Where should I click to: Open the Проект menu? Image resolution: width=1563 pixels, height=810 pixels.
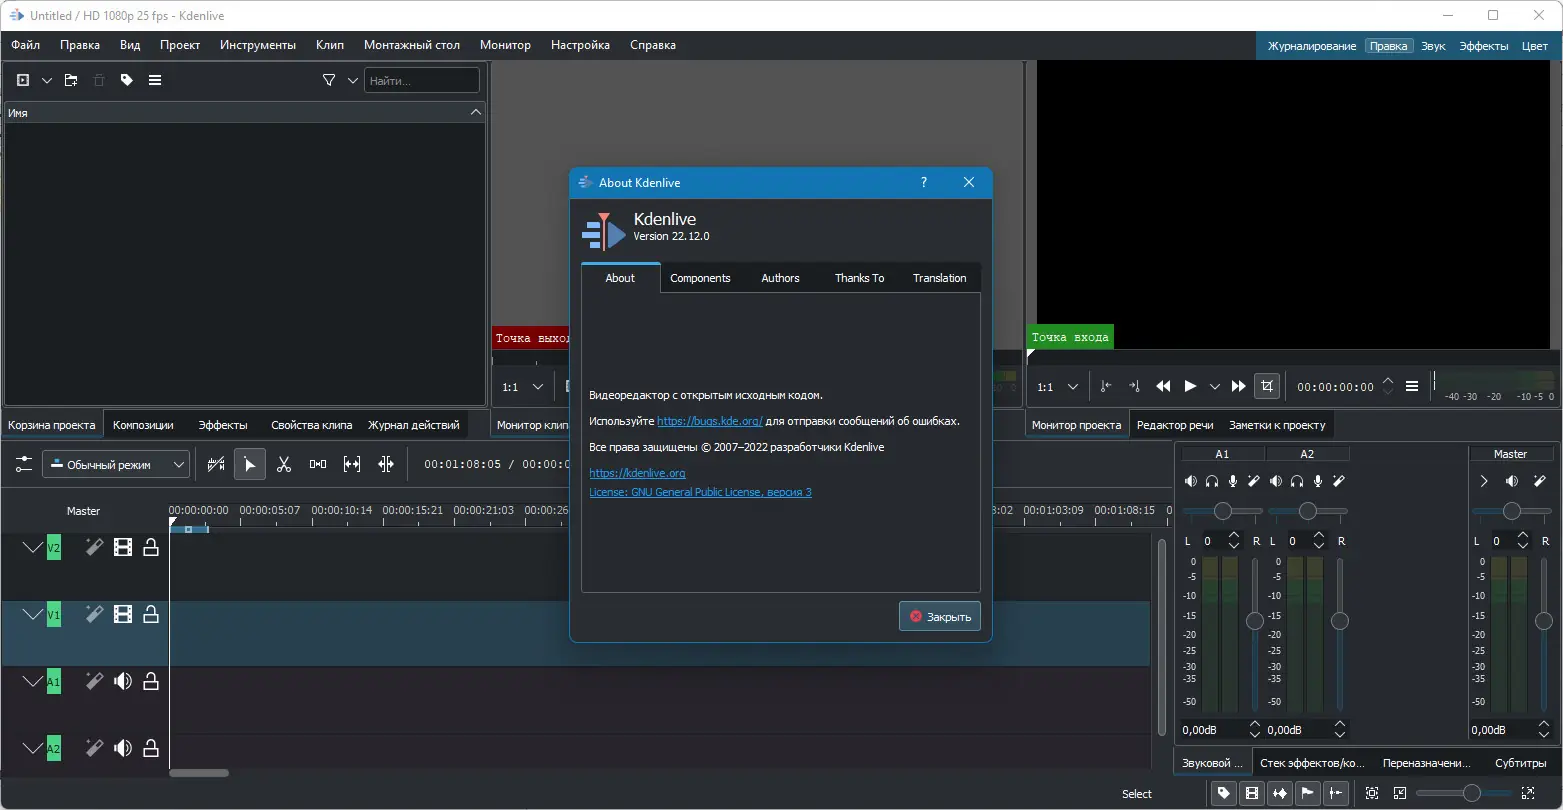[180, 45]
